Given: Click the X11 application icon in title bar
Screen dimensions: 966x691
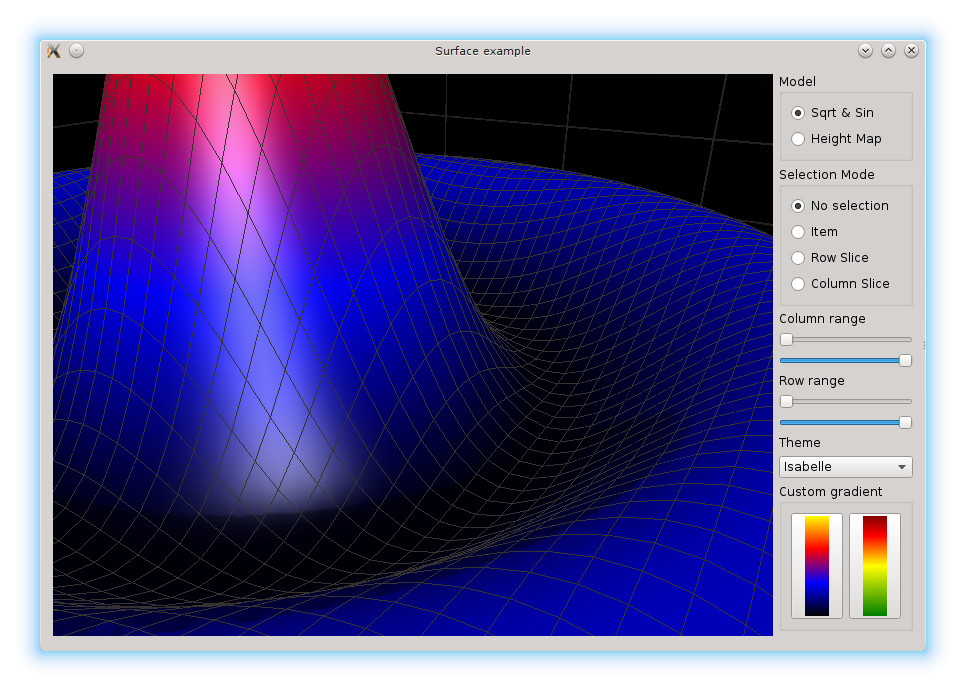Looking at the screenshot, I should [54, 51].
